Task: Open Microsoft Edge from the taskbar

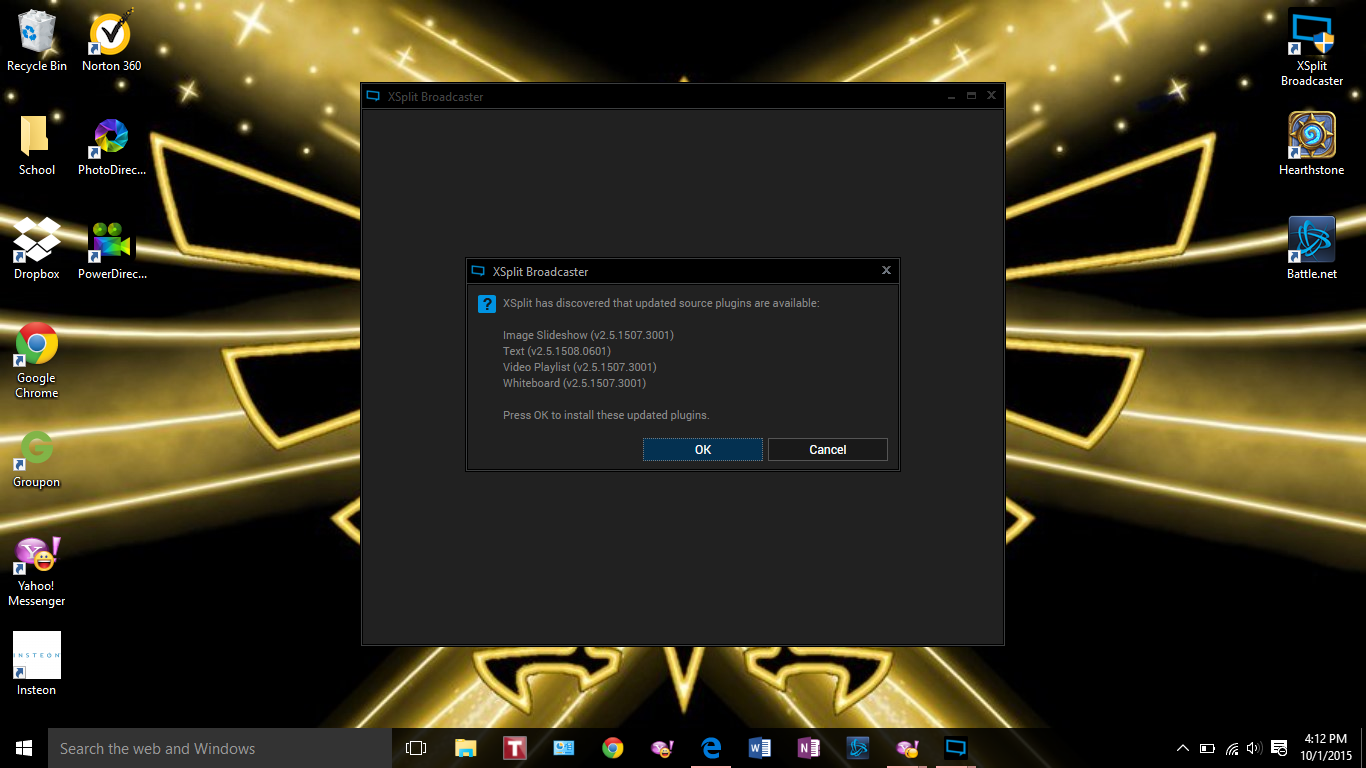Action: [710, 747]
